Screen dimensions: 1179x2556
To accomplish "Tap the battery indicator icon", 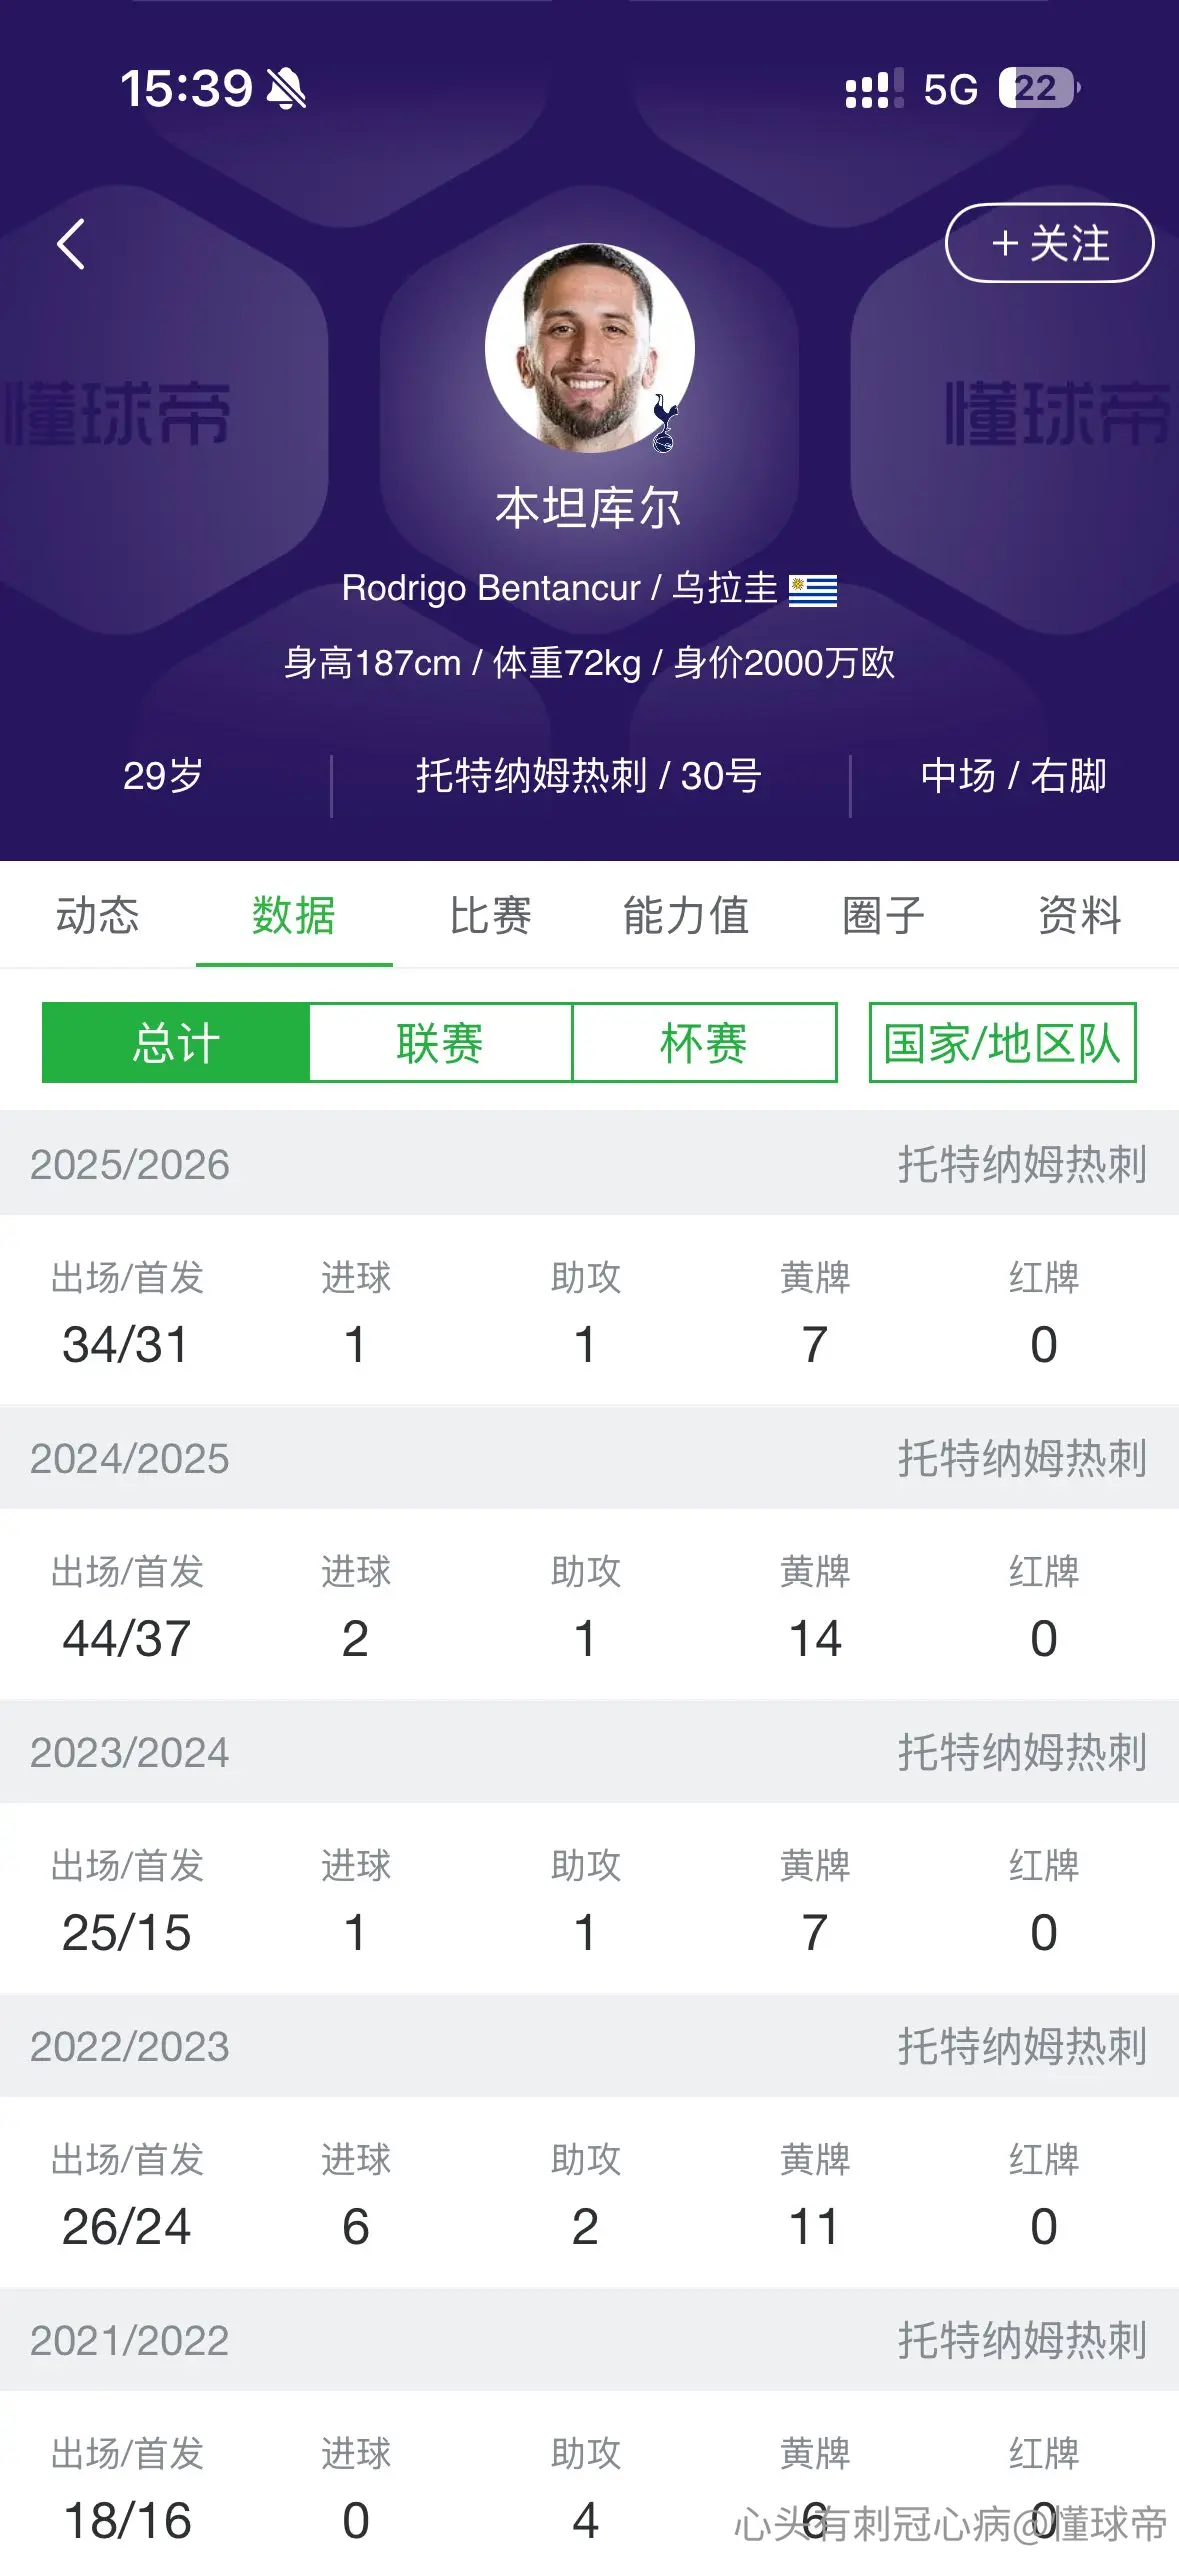I will [x=1039, y=88].
